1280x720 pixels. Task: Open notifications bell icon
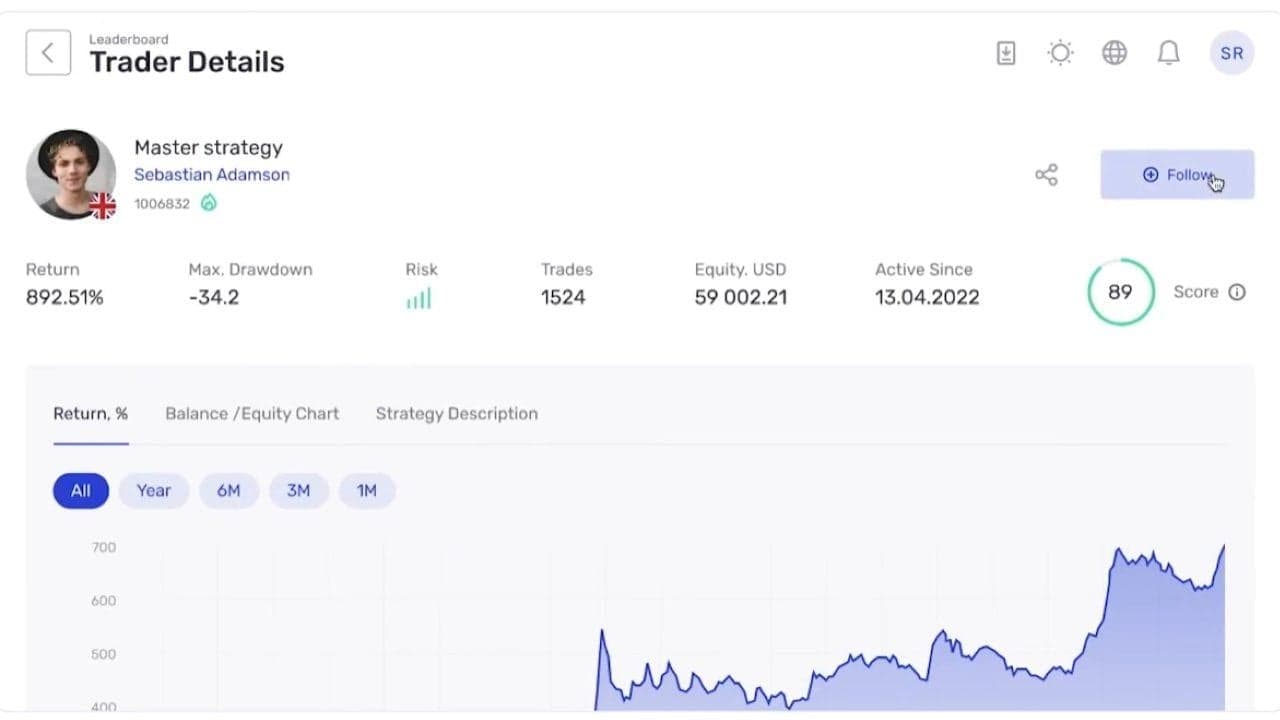tap(1168, 53)
